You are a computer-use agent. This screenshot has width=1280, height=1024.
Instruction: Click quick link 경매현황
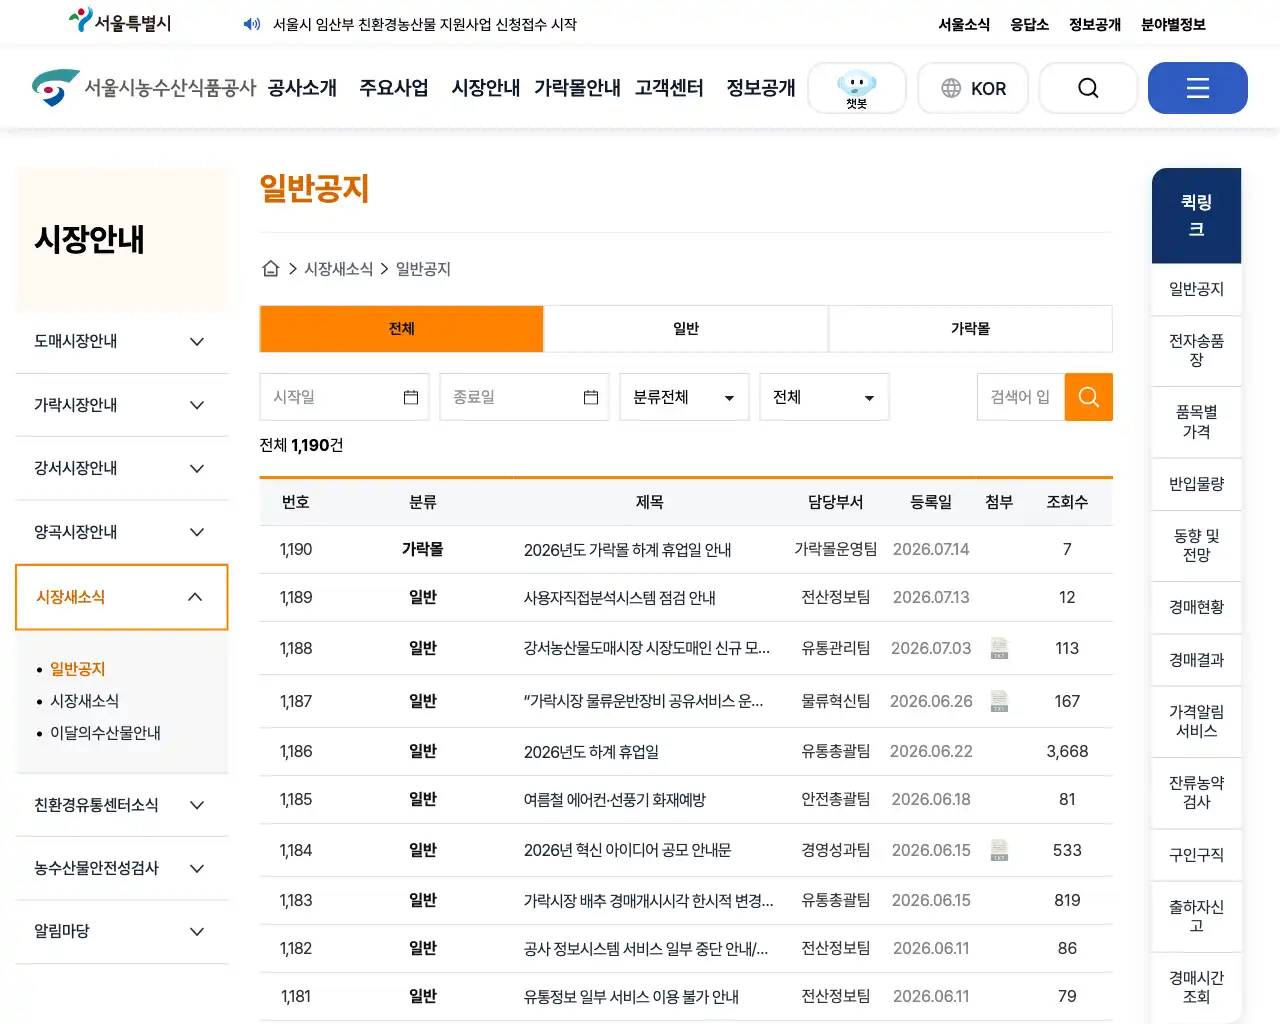tap(1197, 607)
